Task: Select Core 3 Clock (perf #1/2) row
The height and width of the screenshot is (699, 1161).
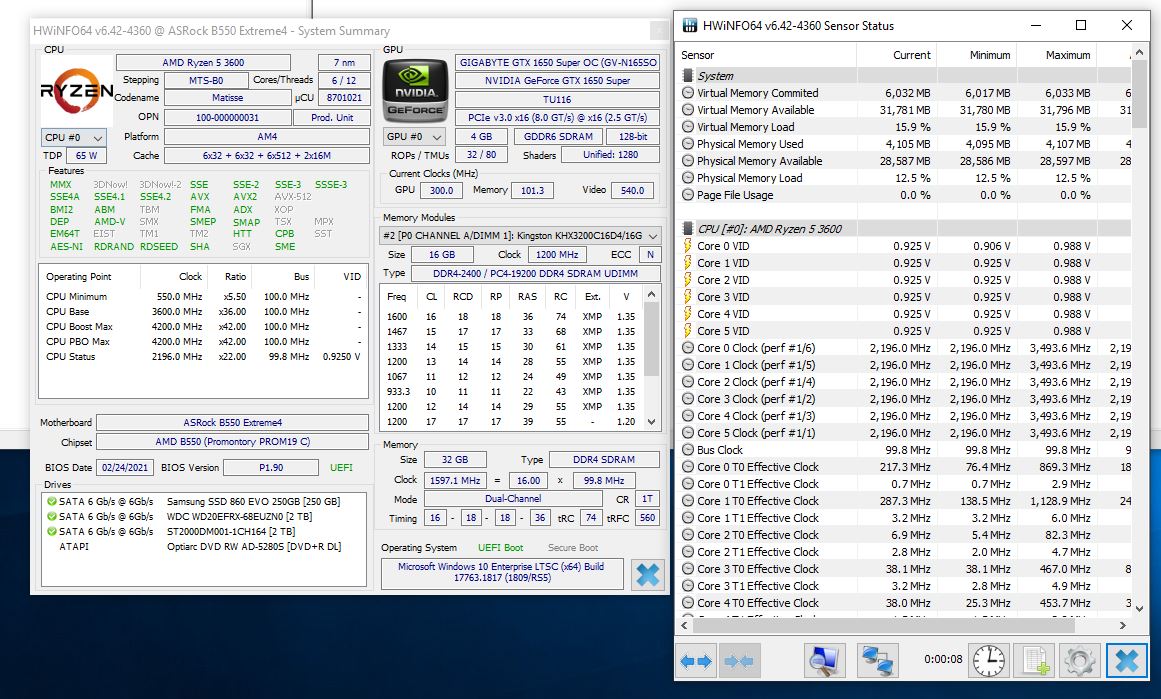Action: point(904,399)
